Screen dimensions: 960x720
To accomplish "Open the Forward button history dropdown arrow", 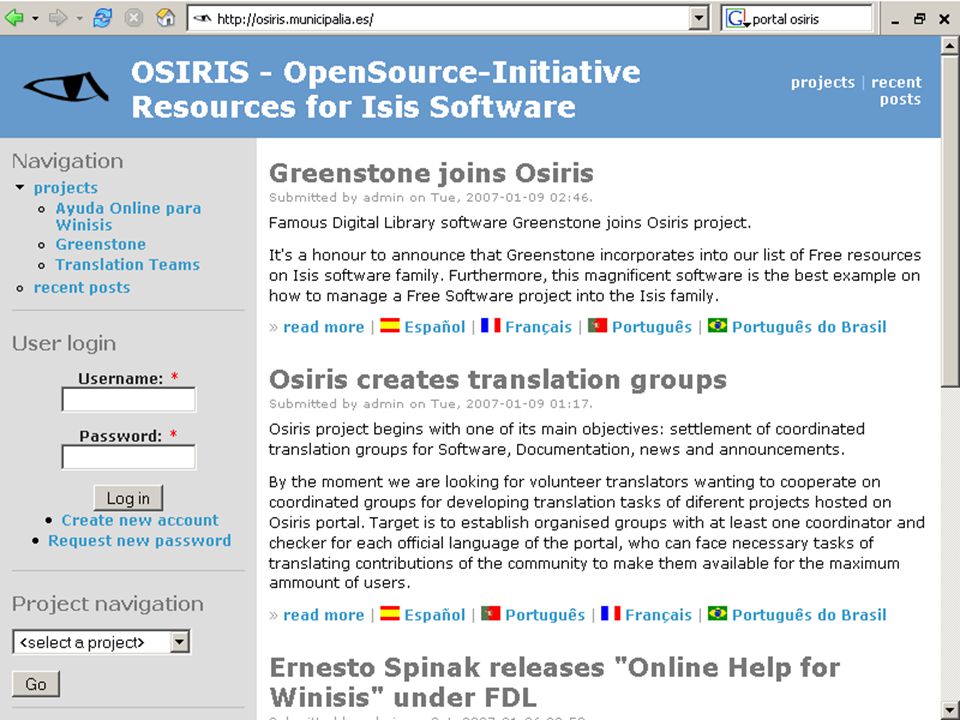I will tap(79, 19).
